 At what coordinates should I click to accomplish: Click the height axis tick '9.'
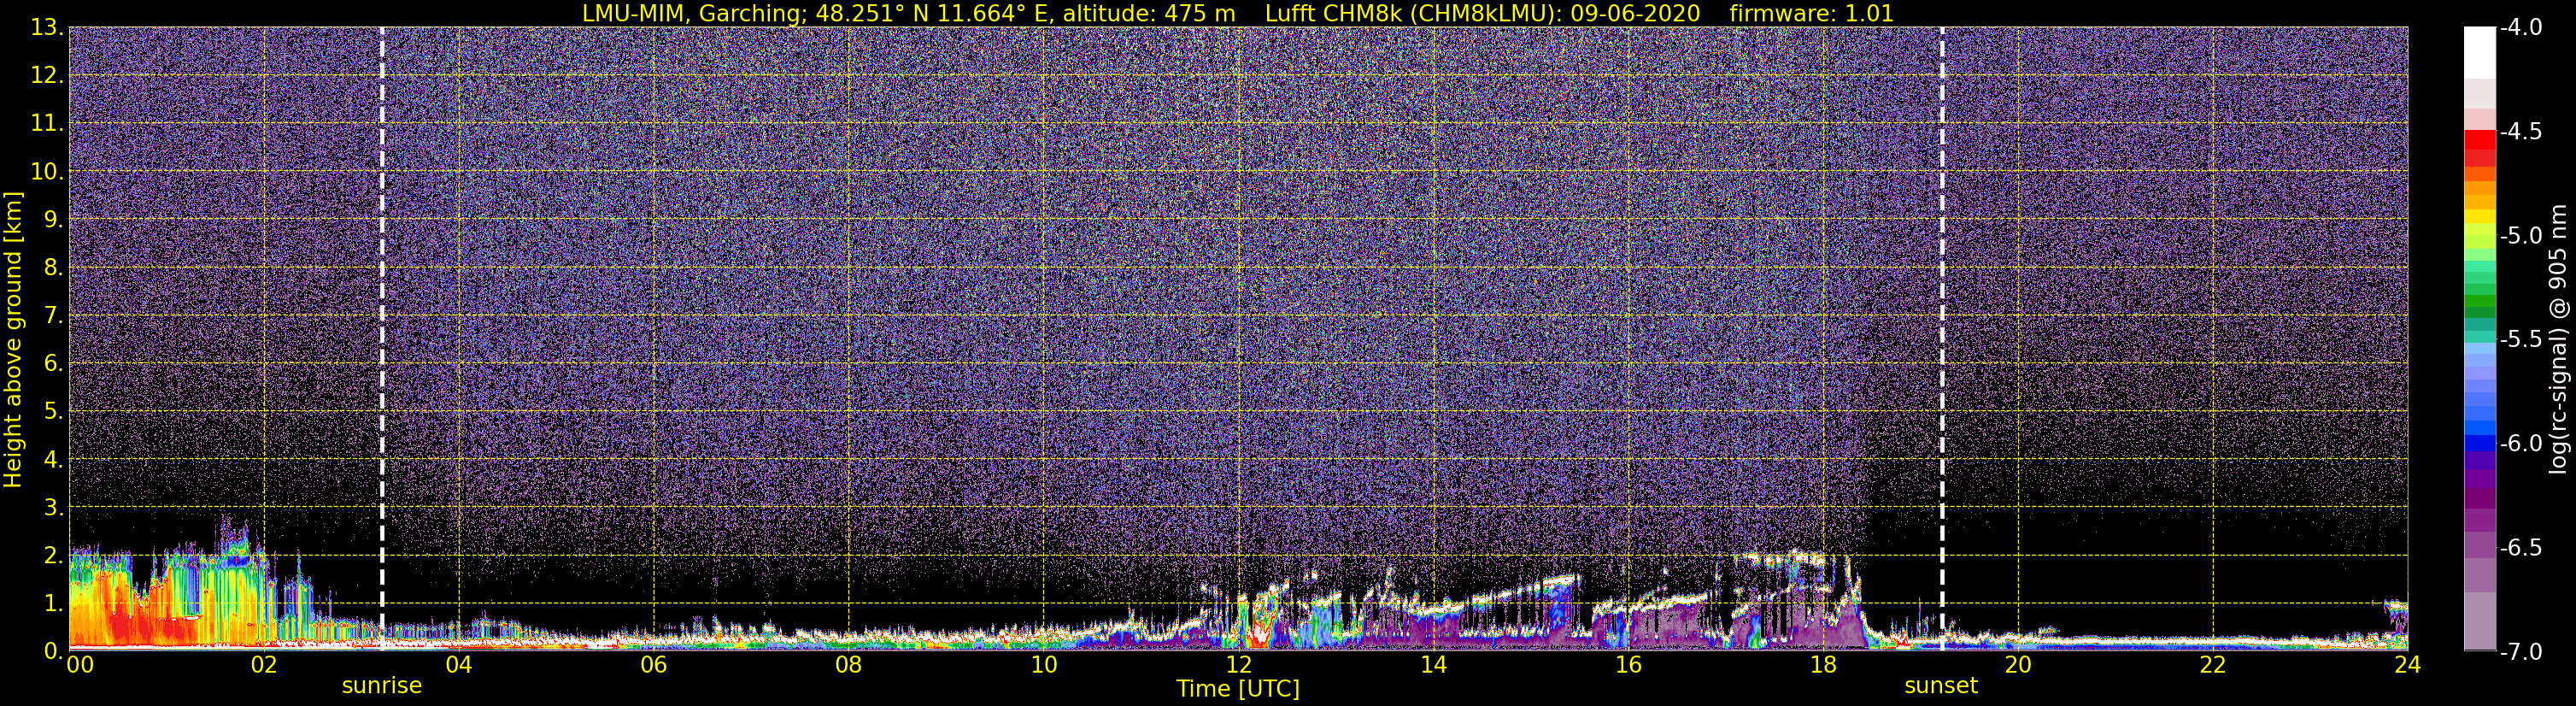click(53, 220)
